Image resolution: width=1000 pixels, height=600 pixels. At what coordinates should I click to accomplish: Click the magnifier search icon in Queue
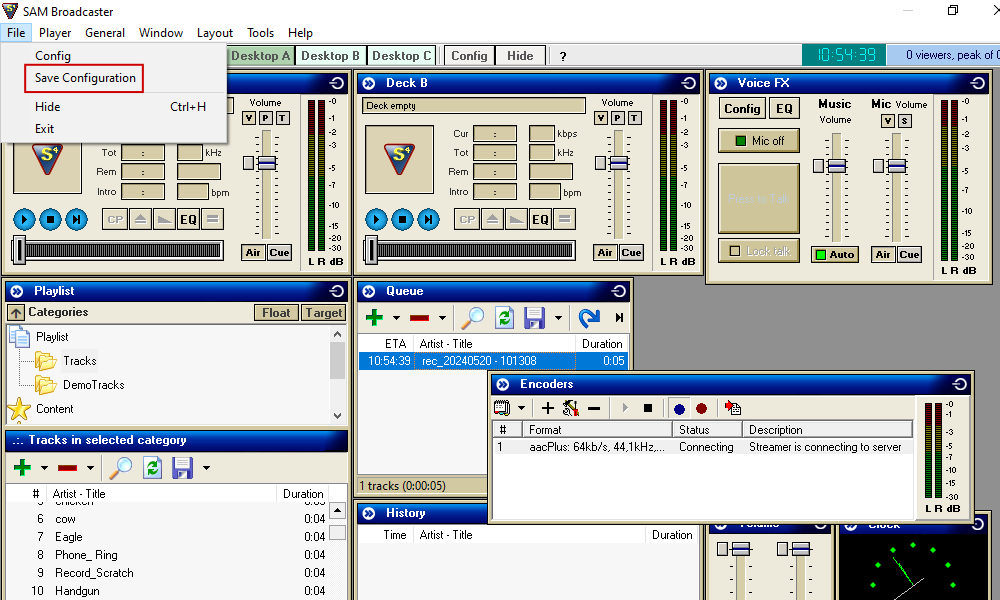click(472, 318)
